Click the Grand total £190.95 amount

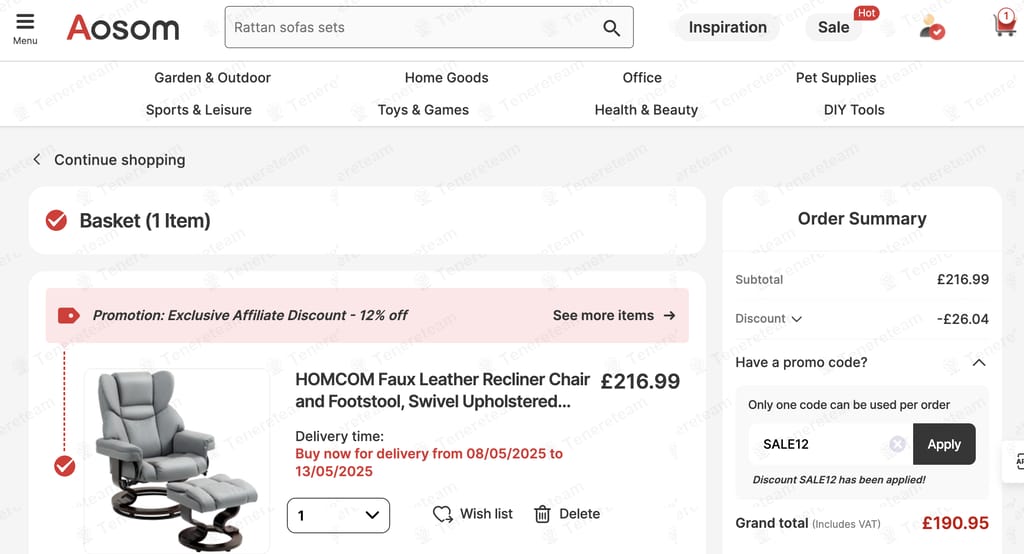pyautogui.click(x=955, y=523)
